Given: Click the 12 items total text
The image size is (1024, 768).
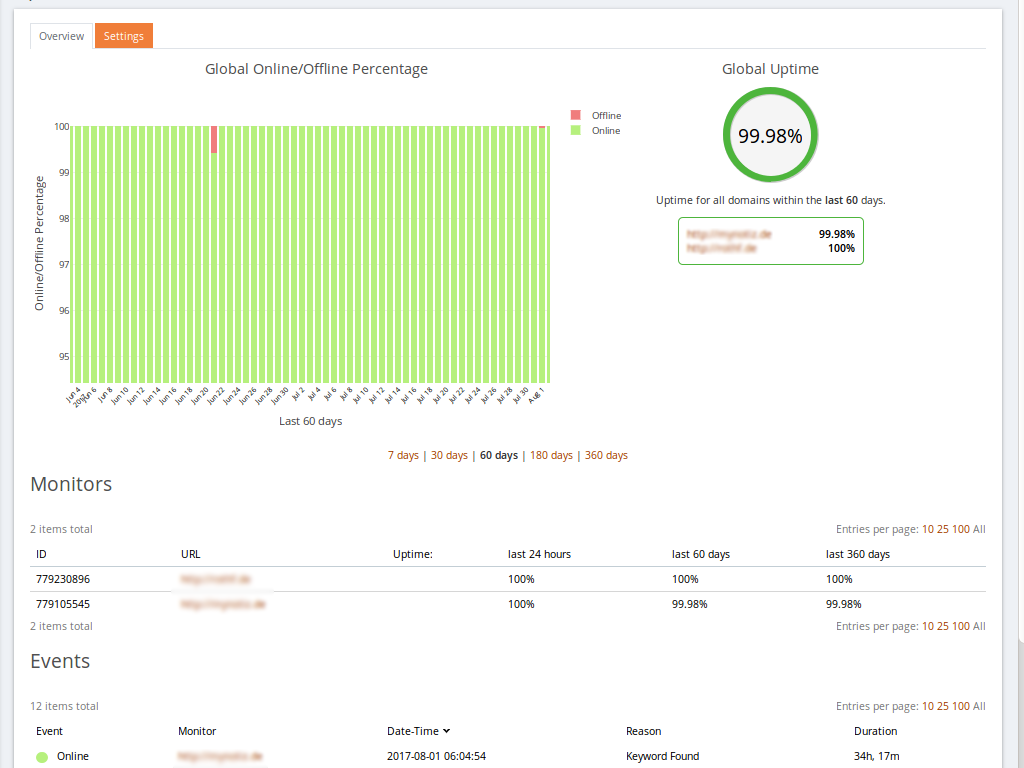Looking at the screenshot, I should tap(65, 706).
